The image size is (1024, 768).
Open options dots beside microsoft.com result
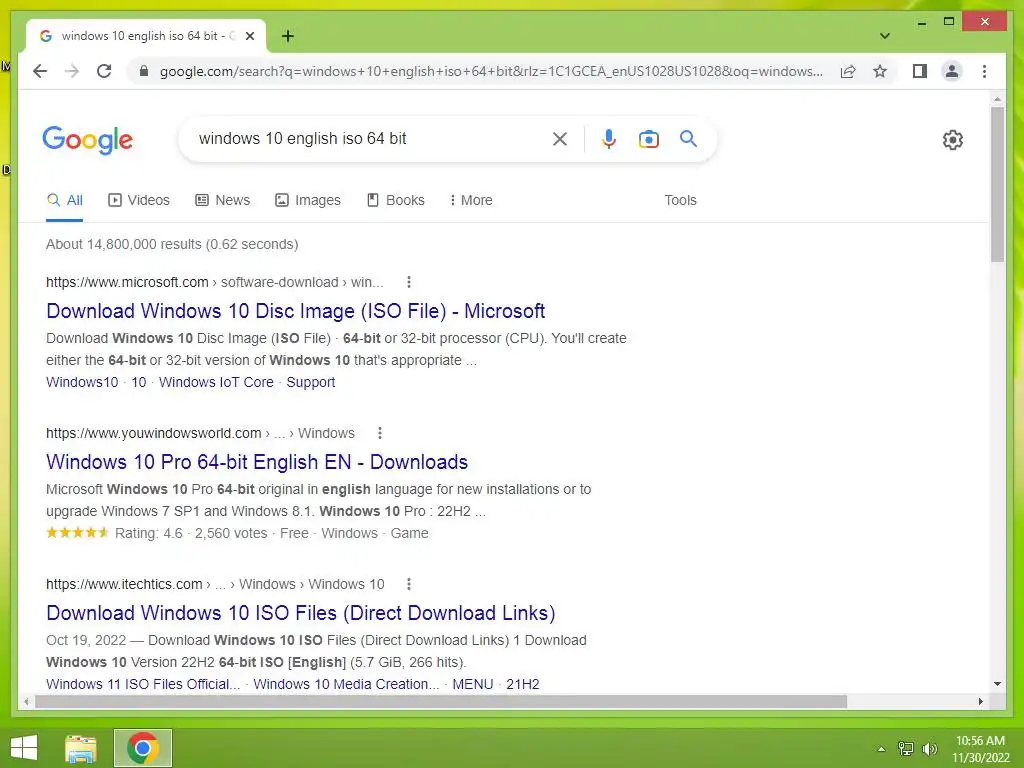[x=409, y=282]
